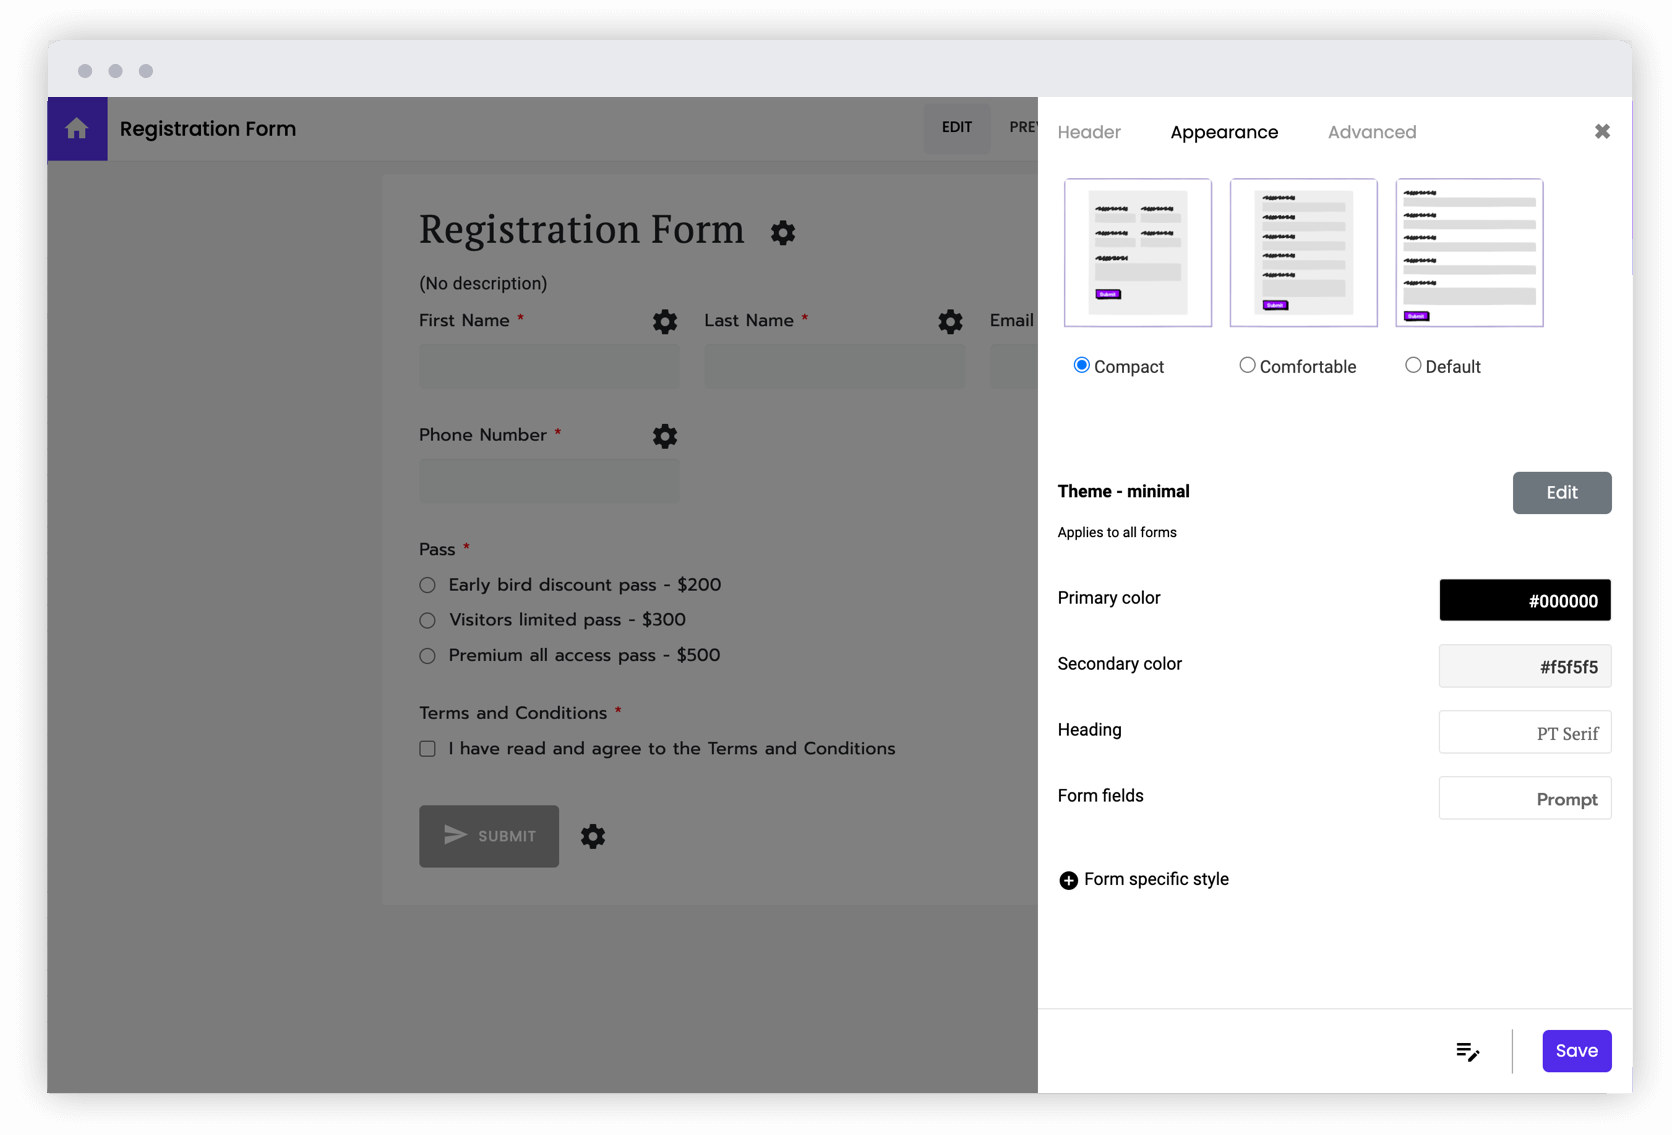Viewport: 1672px width, 1135px height.
Task: Click the style notes icon beside Save
Action: coord(1467,1051)
